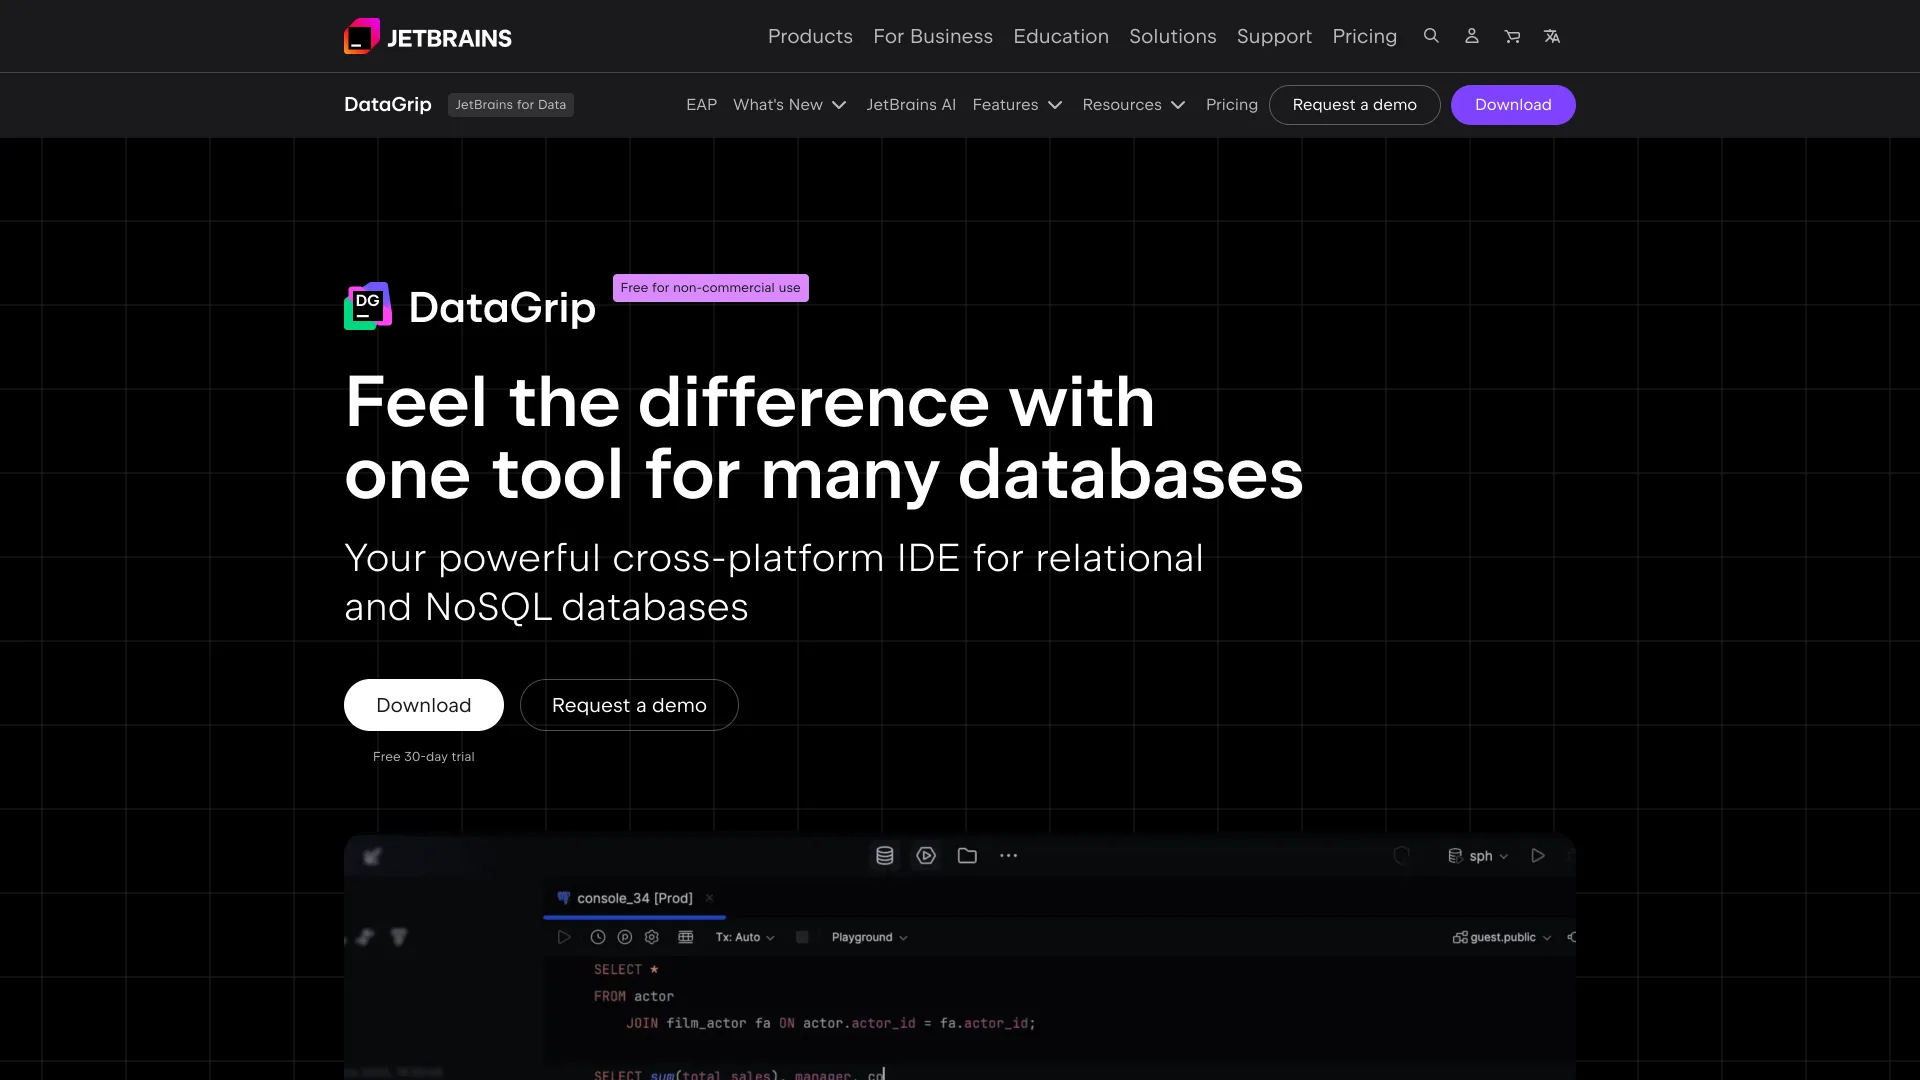Click the execute icon in console toolbar
Screen dimensions: 1920x1080
pyautogui.click(x=564, y=937)
